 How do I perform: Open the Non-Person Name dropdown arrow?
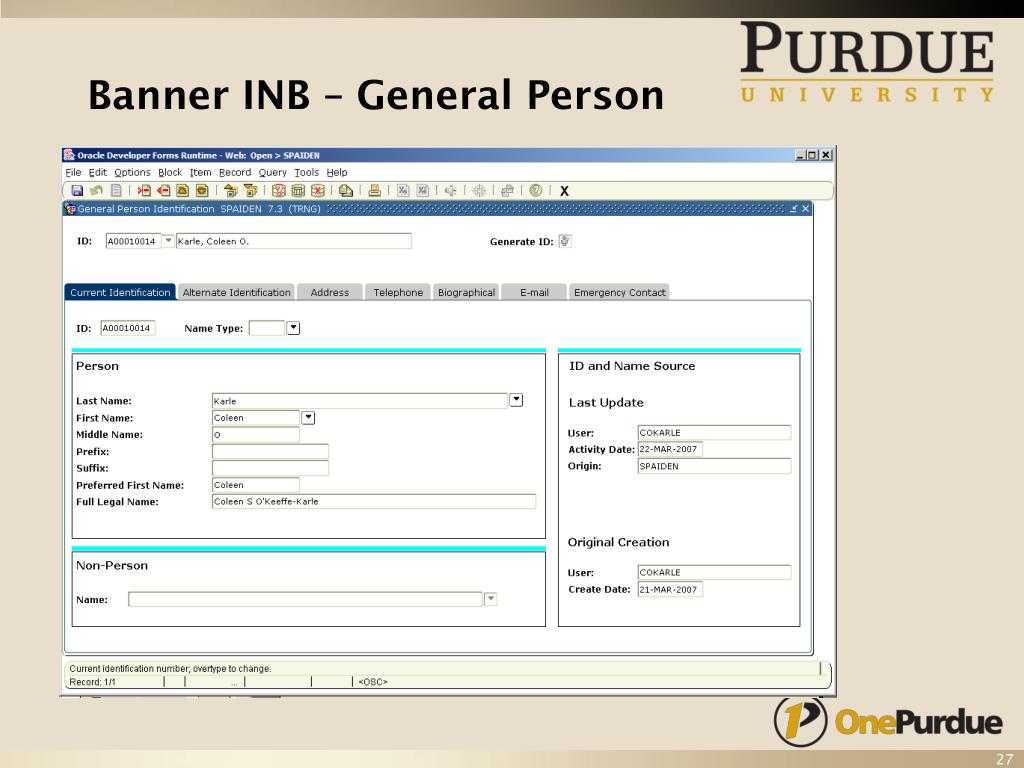click(x=490, y=599)
